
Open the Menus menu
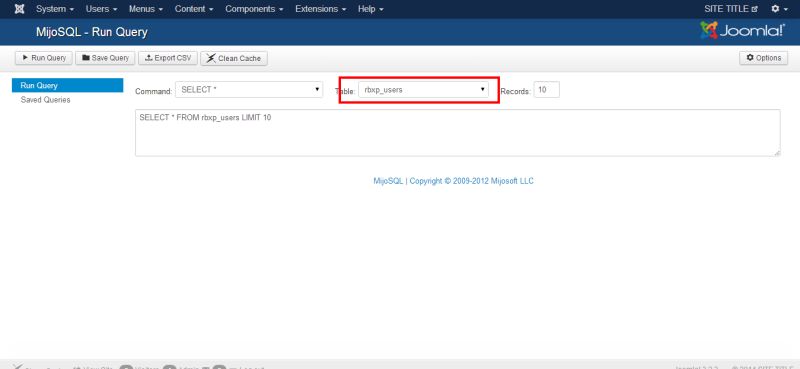pyautogui.click(x=146, y=9)
